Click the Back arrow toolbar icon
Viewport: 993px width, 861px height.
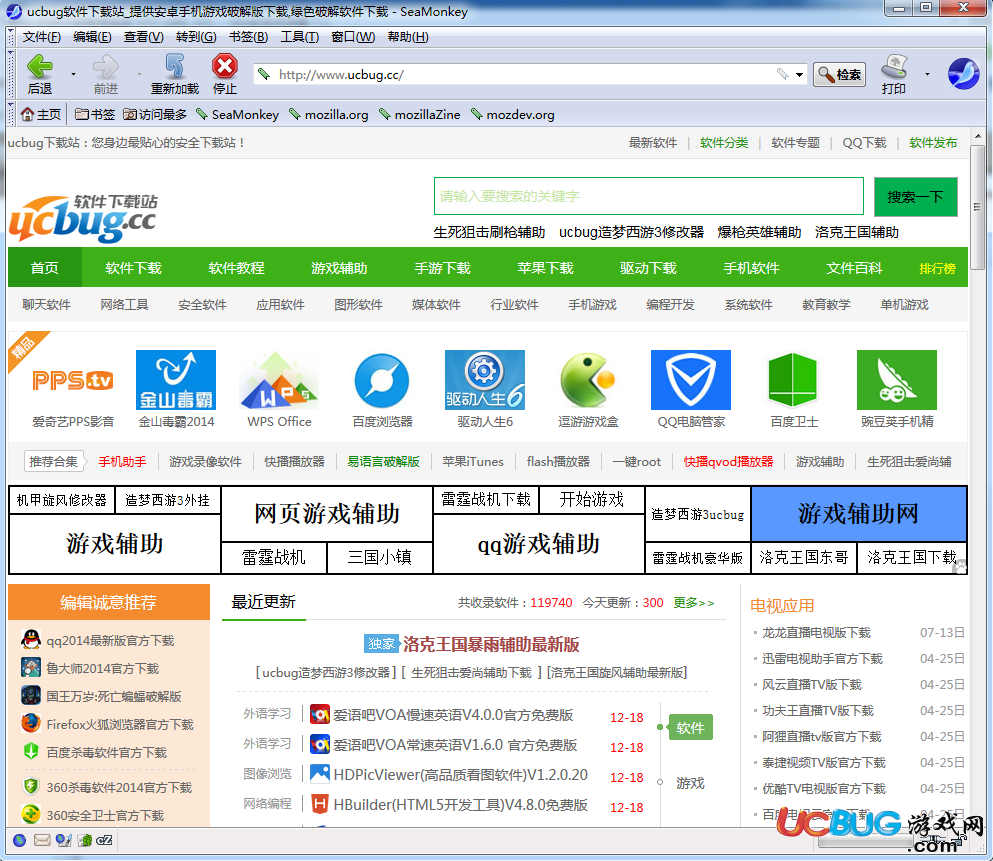coord(40,66)
